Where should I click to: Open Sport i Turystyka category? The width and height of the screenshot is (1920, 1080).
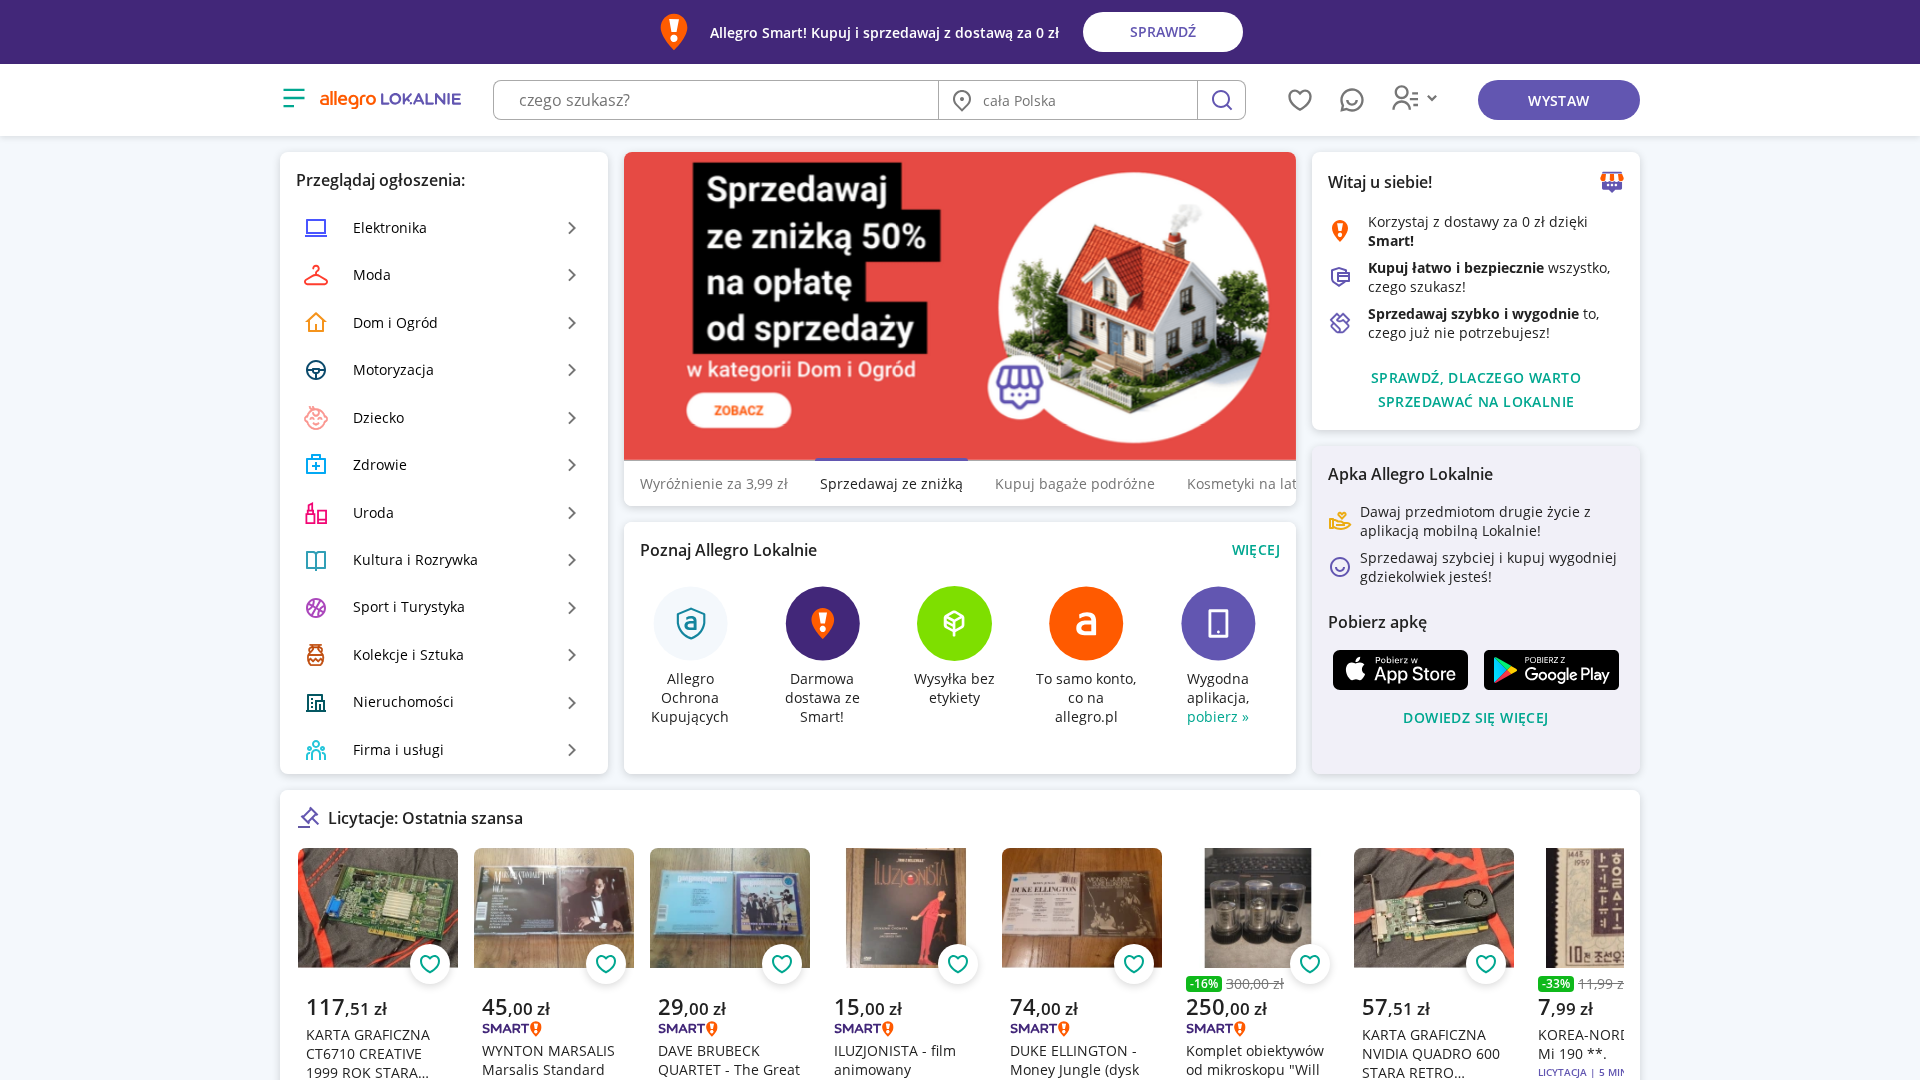pos(444,607)
